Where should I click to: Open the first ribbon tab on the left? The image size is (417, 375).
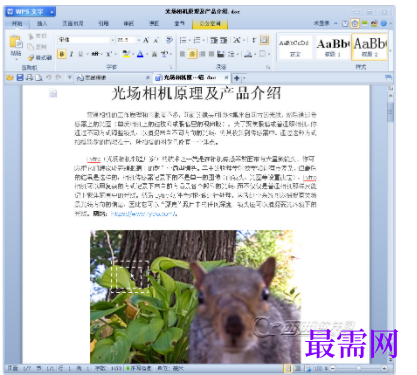point(17,24)
